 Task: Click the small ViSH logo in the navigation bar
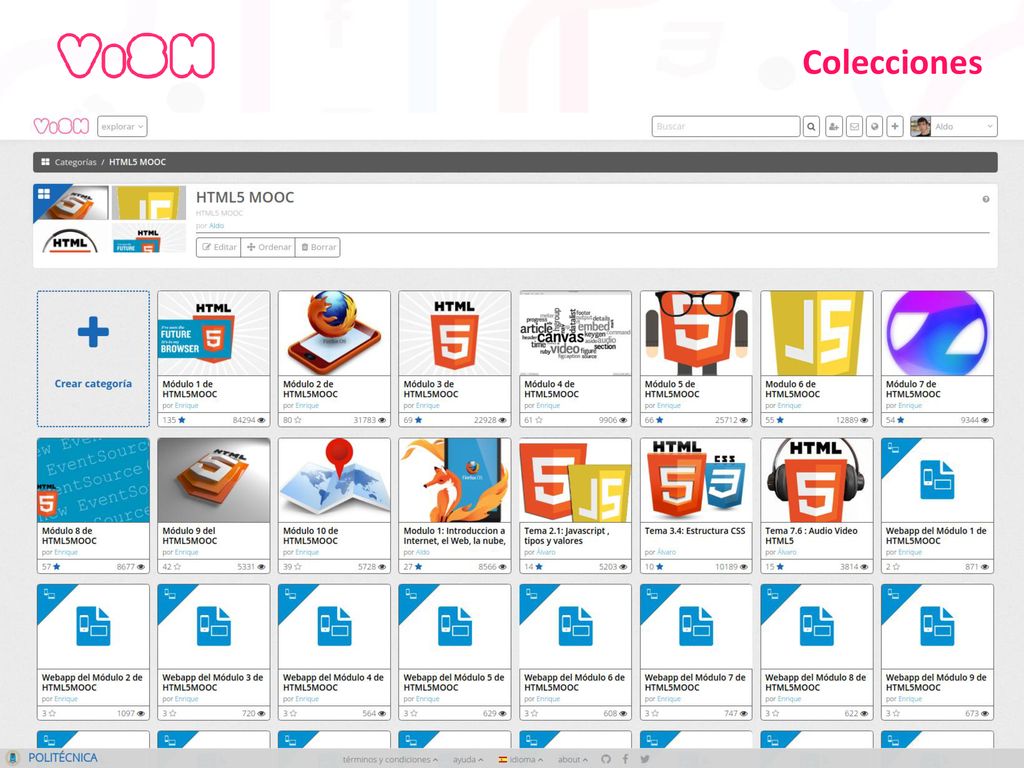(61, 126)
